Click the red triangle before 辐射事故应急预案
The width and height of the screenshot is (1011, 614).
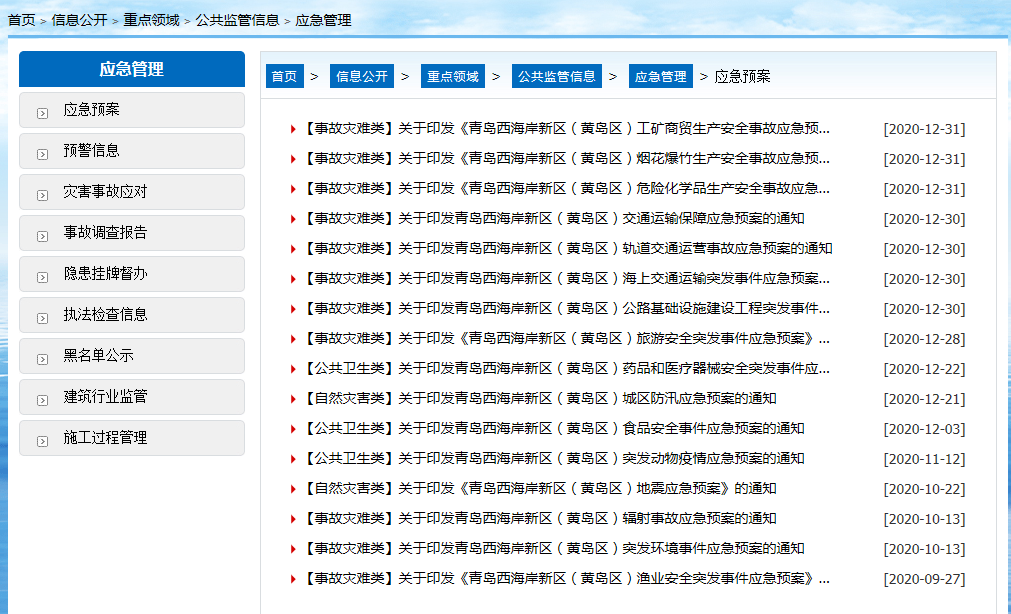293,519
